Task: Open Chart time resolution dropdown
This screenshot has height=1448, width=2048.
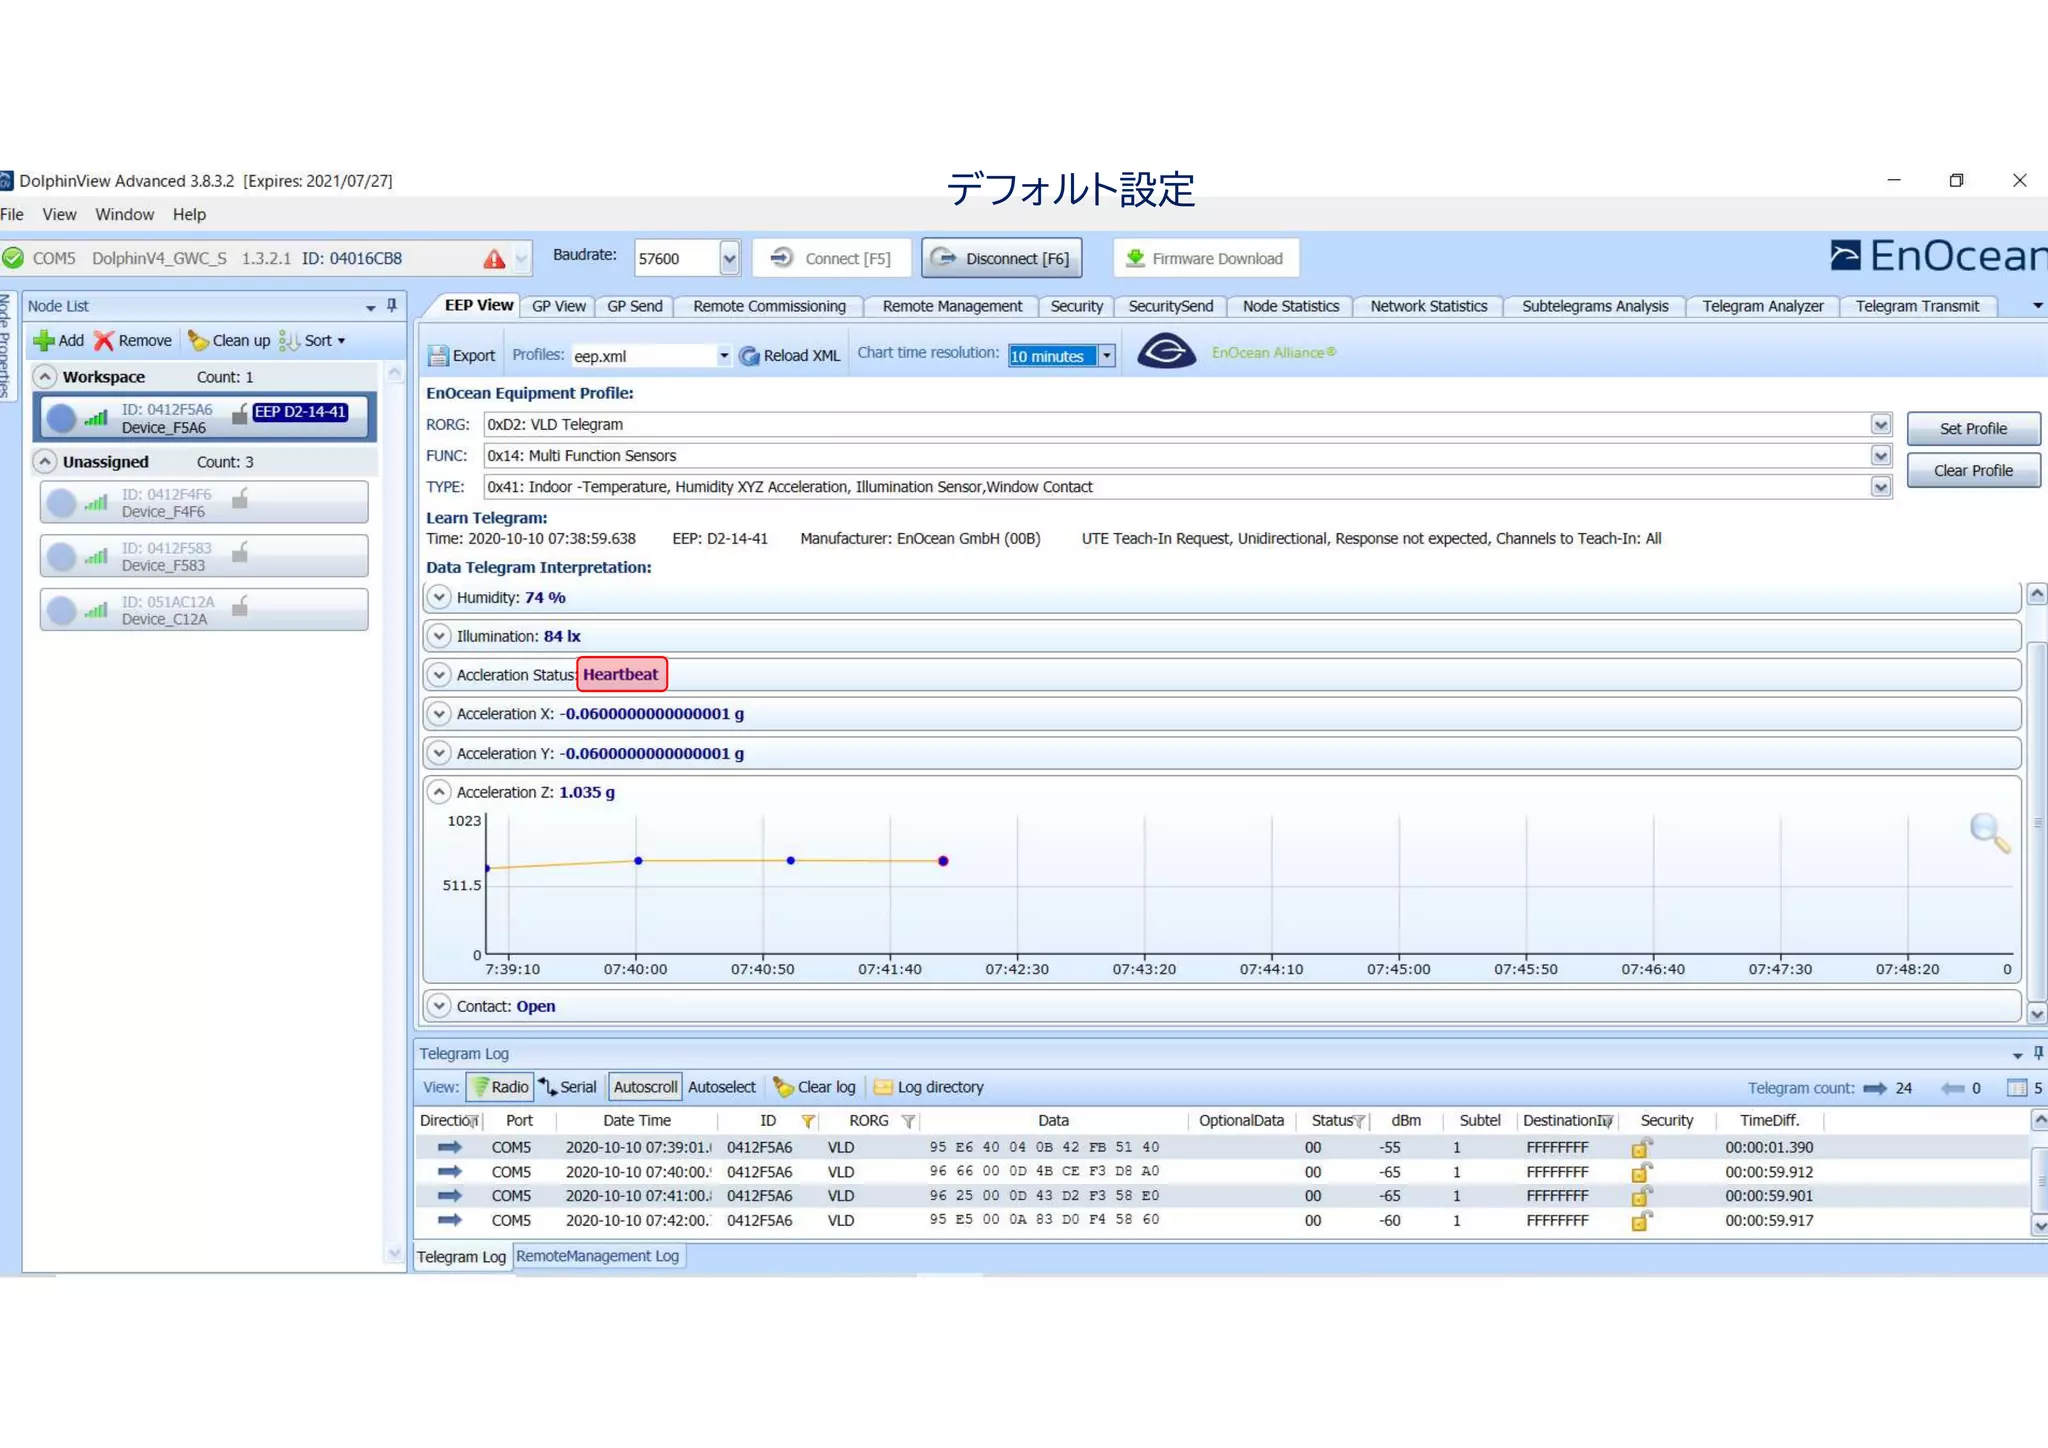Action: [x=1106, y=356]
